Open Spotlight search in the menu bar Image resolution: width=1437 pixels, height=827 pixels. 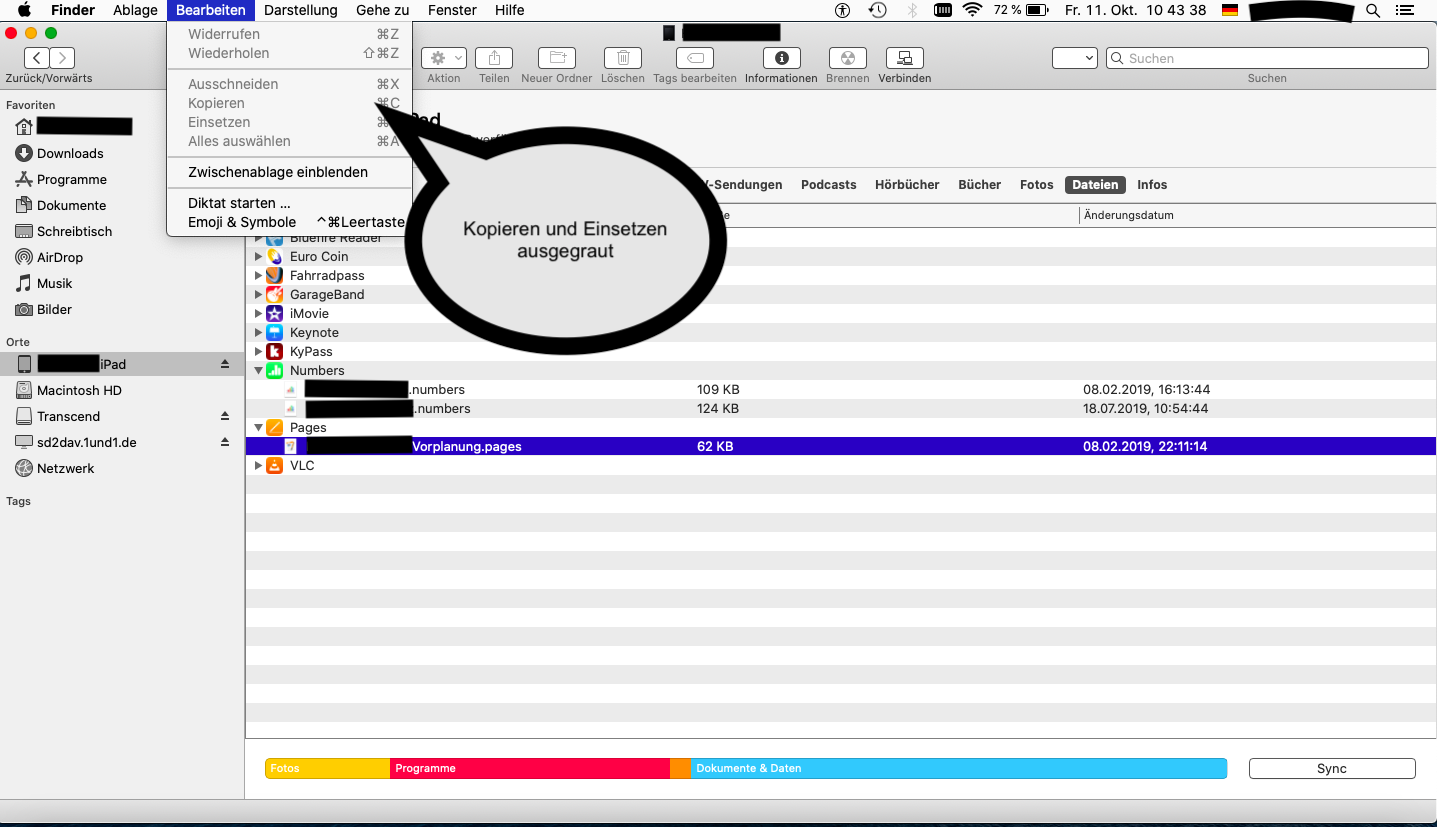(x=1373, y=10)
